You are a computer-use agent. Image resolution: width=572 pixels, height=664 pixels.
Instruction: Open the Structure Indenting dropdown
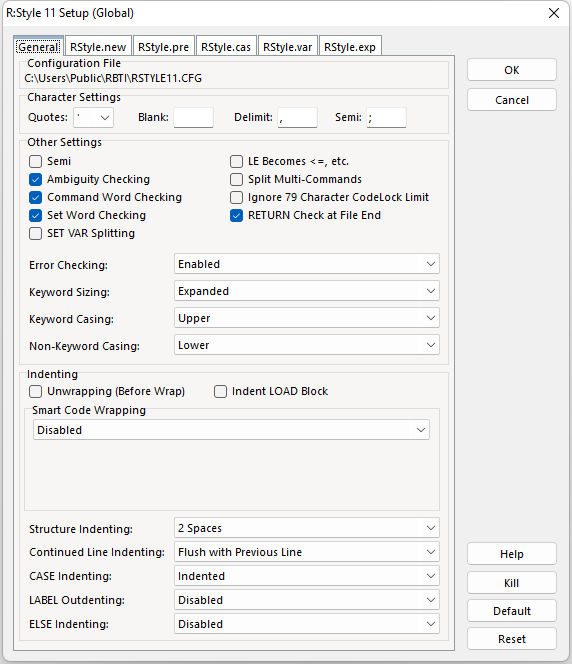(307, 528)
